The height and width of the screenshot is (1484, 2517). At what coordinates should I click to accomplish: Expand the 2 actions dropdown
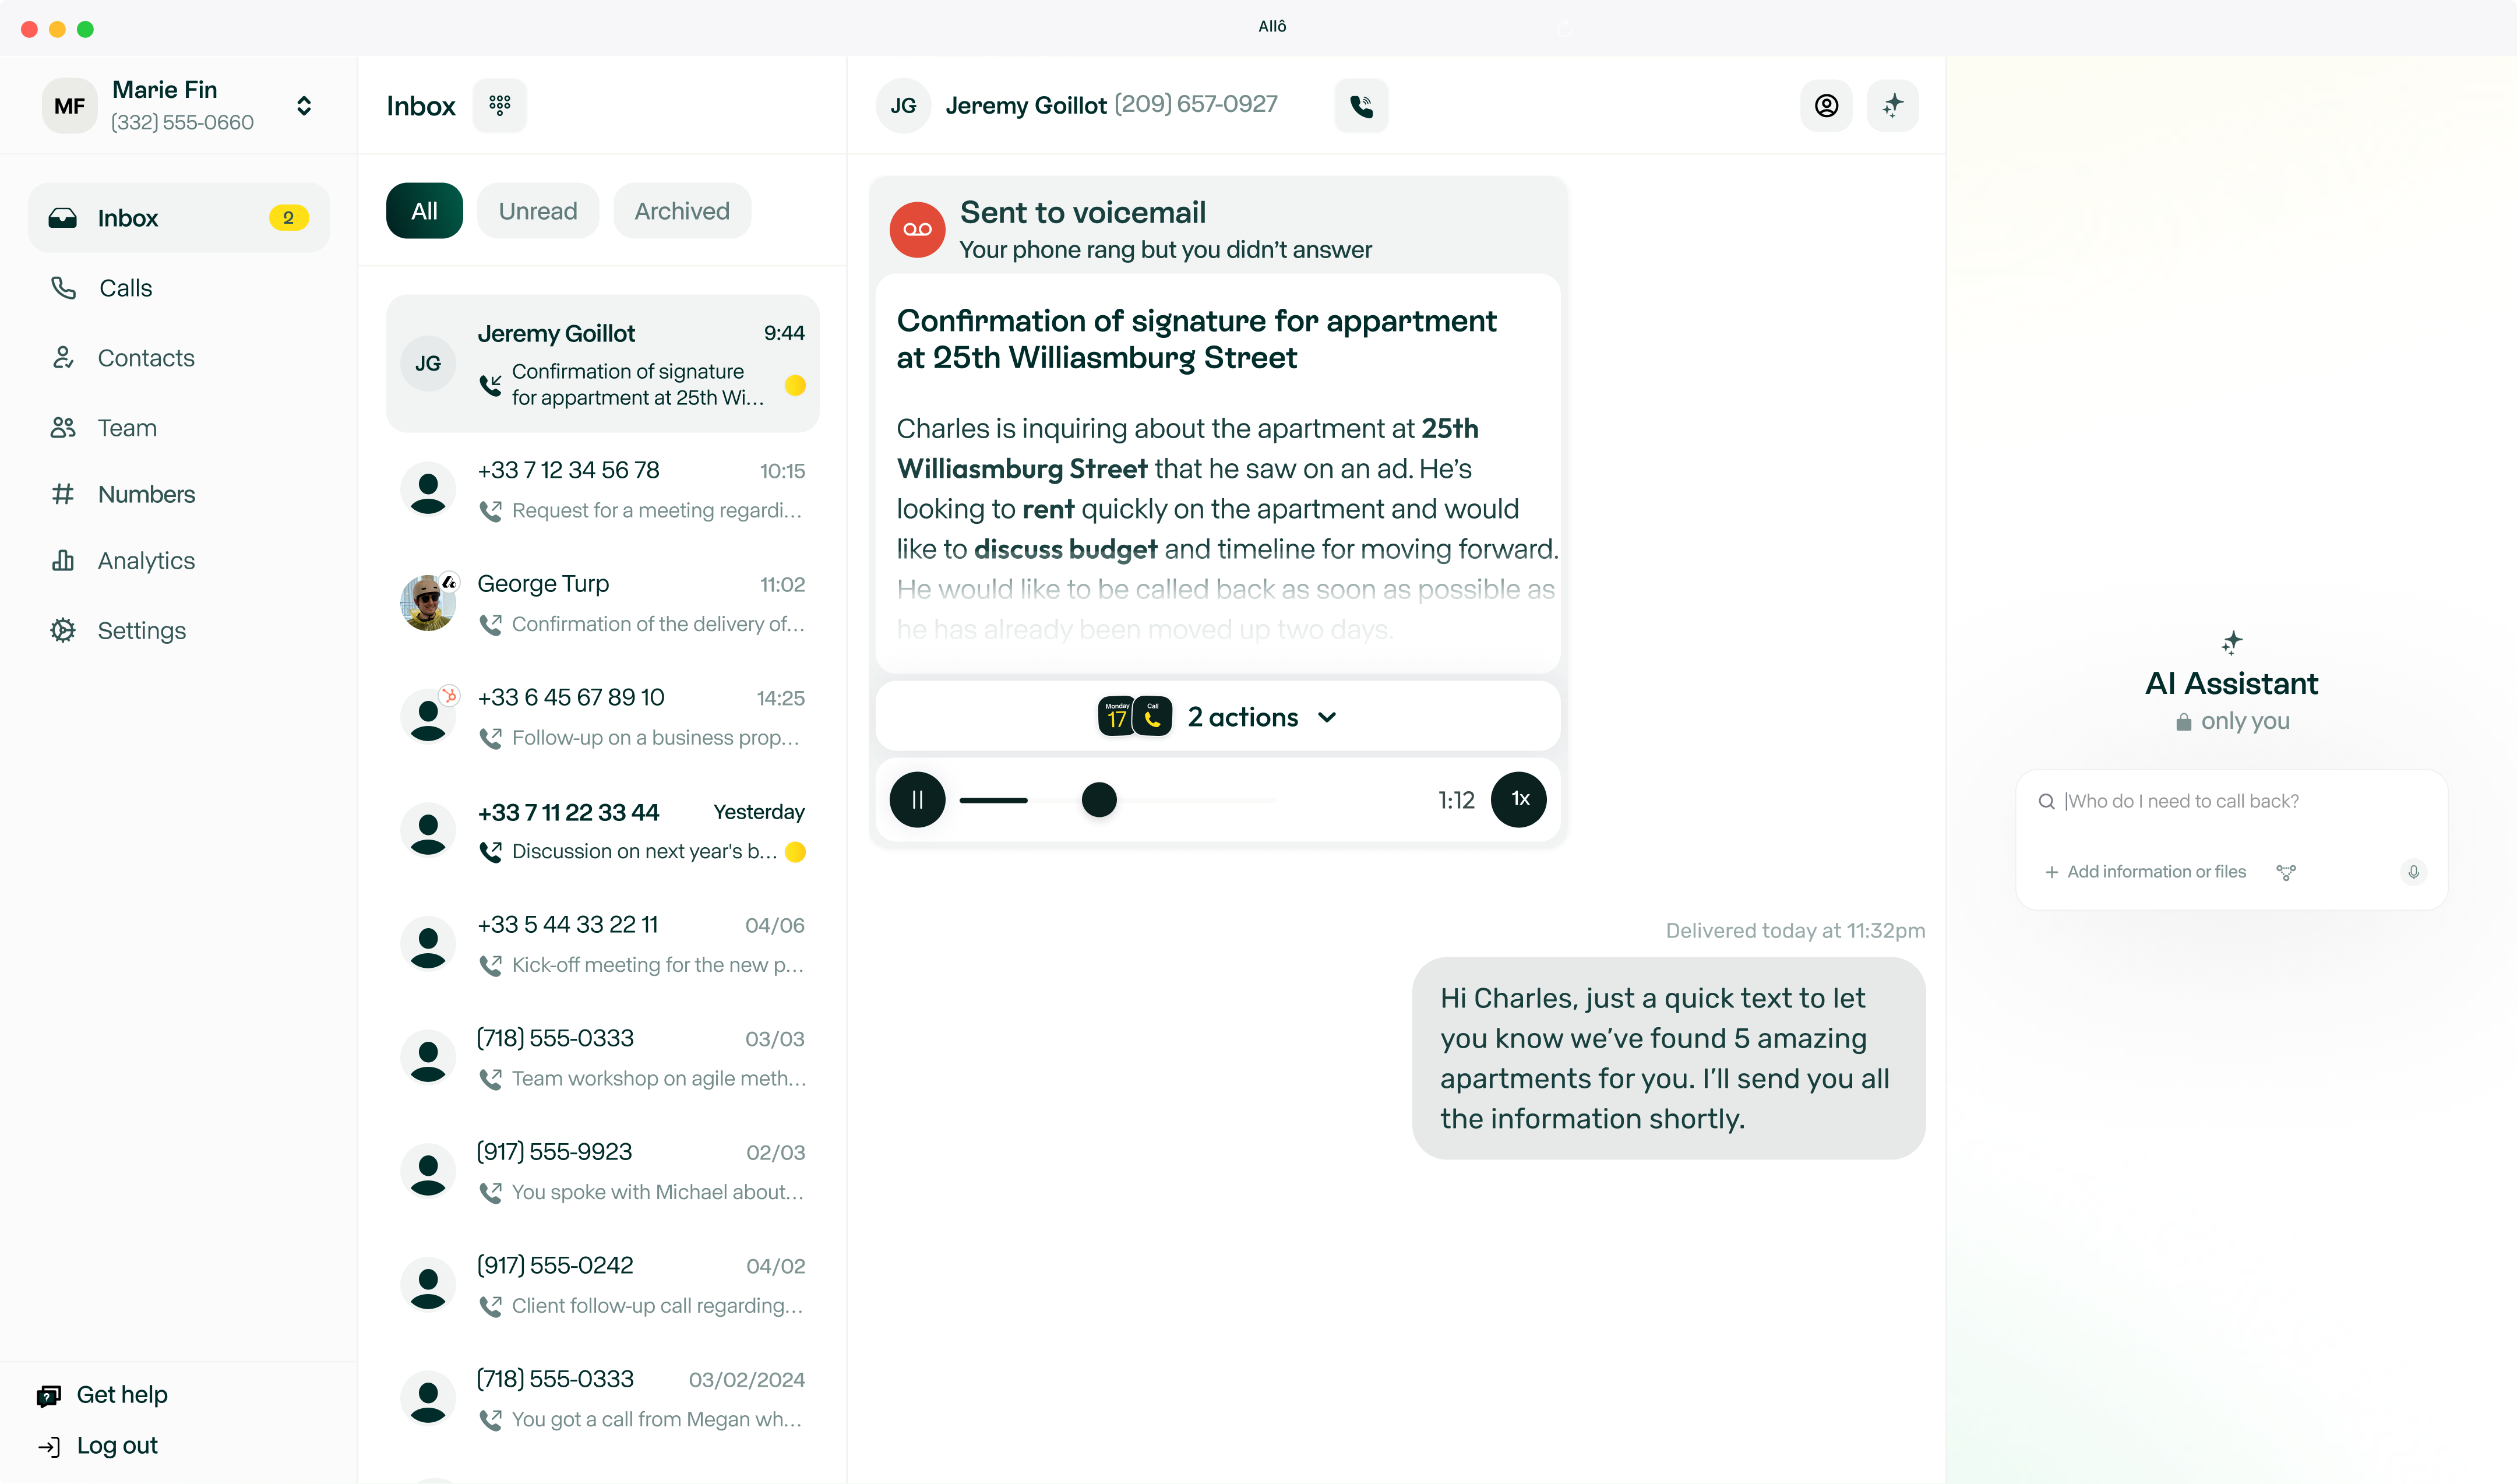coord(1261,717)
